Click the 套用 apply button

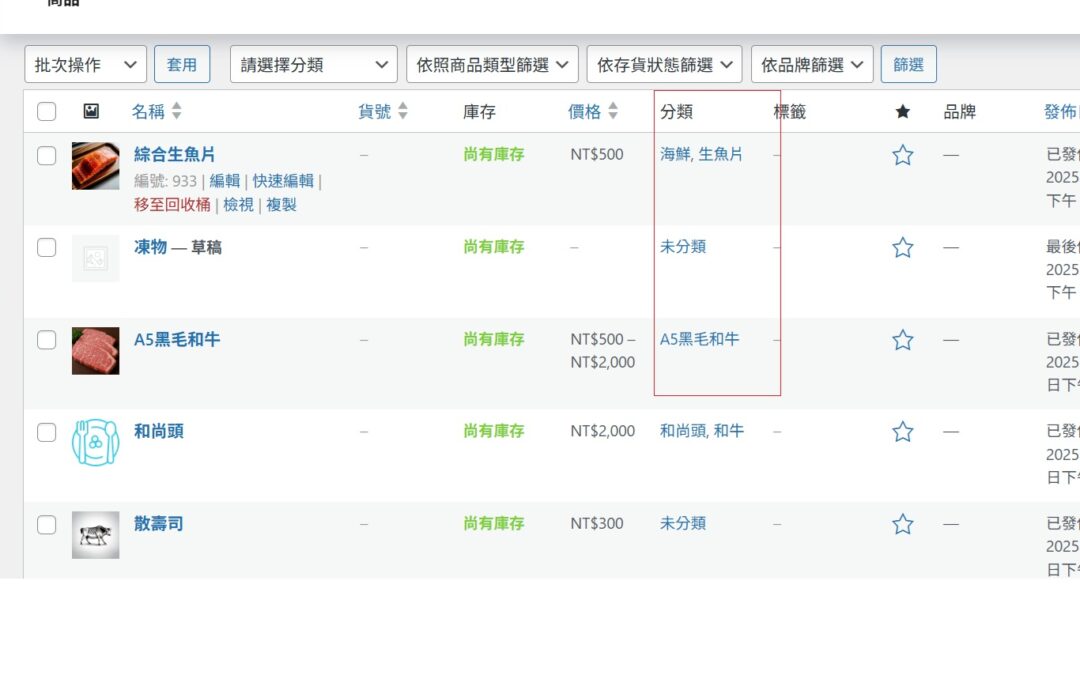point(182,65)
